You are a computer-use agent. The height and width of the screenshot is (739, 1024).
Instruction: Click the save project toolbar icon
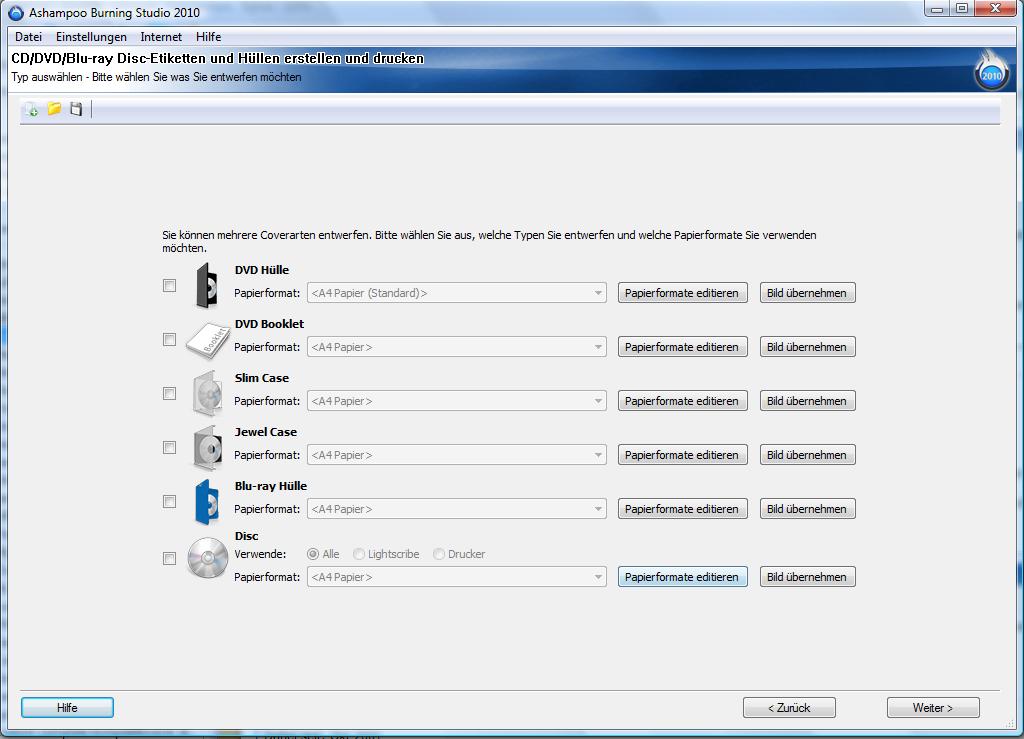point(76,109)
